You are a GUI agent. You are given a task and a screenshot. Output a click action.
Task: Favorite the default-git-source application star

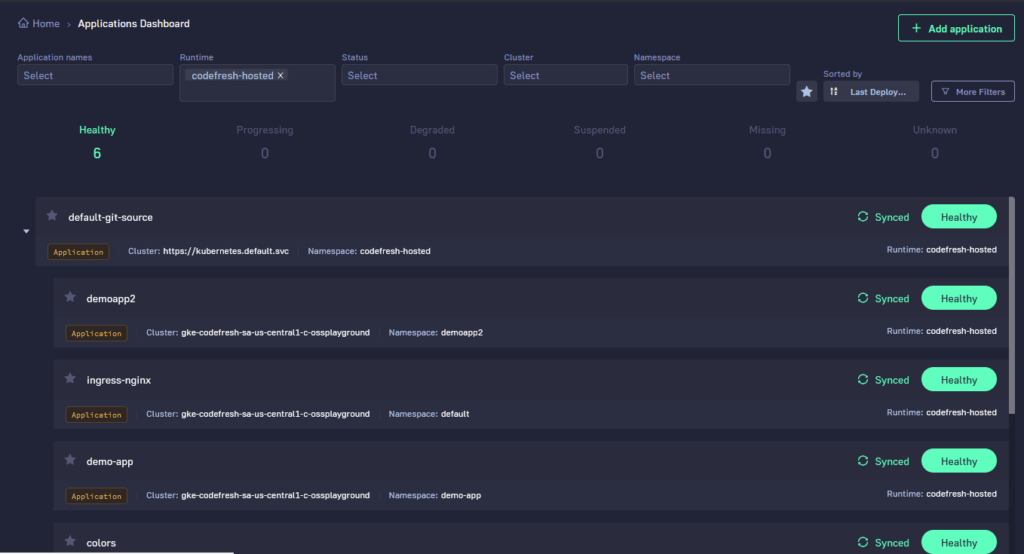pos(52,216)
